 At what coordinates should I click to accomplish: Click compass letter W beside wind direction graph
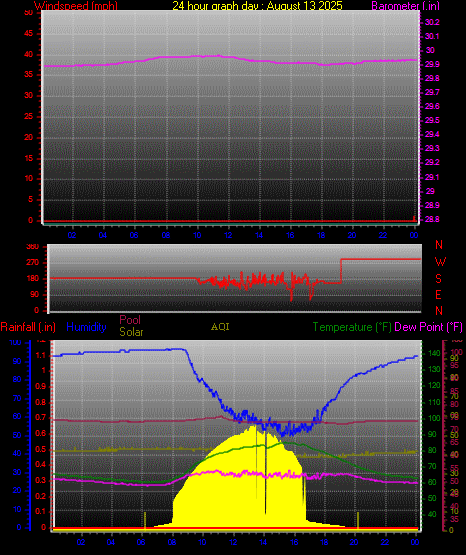click(x=440, y=262)
